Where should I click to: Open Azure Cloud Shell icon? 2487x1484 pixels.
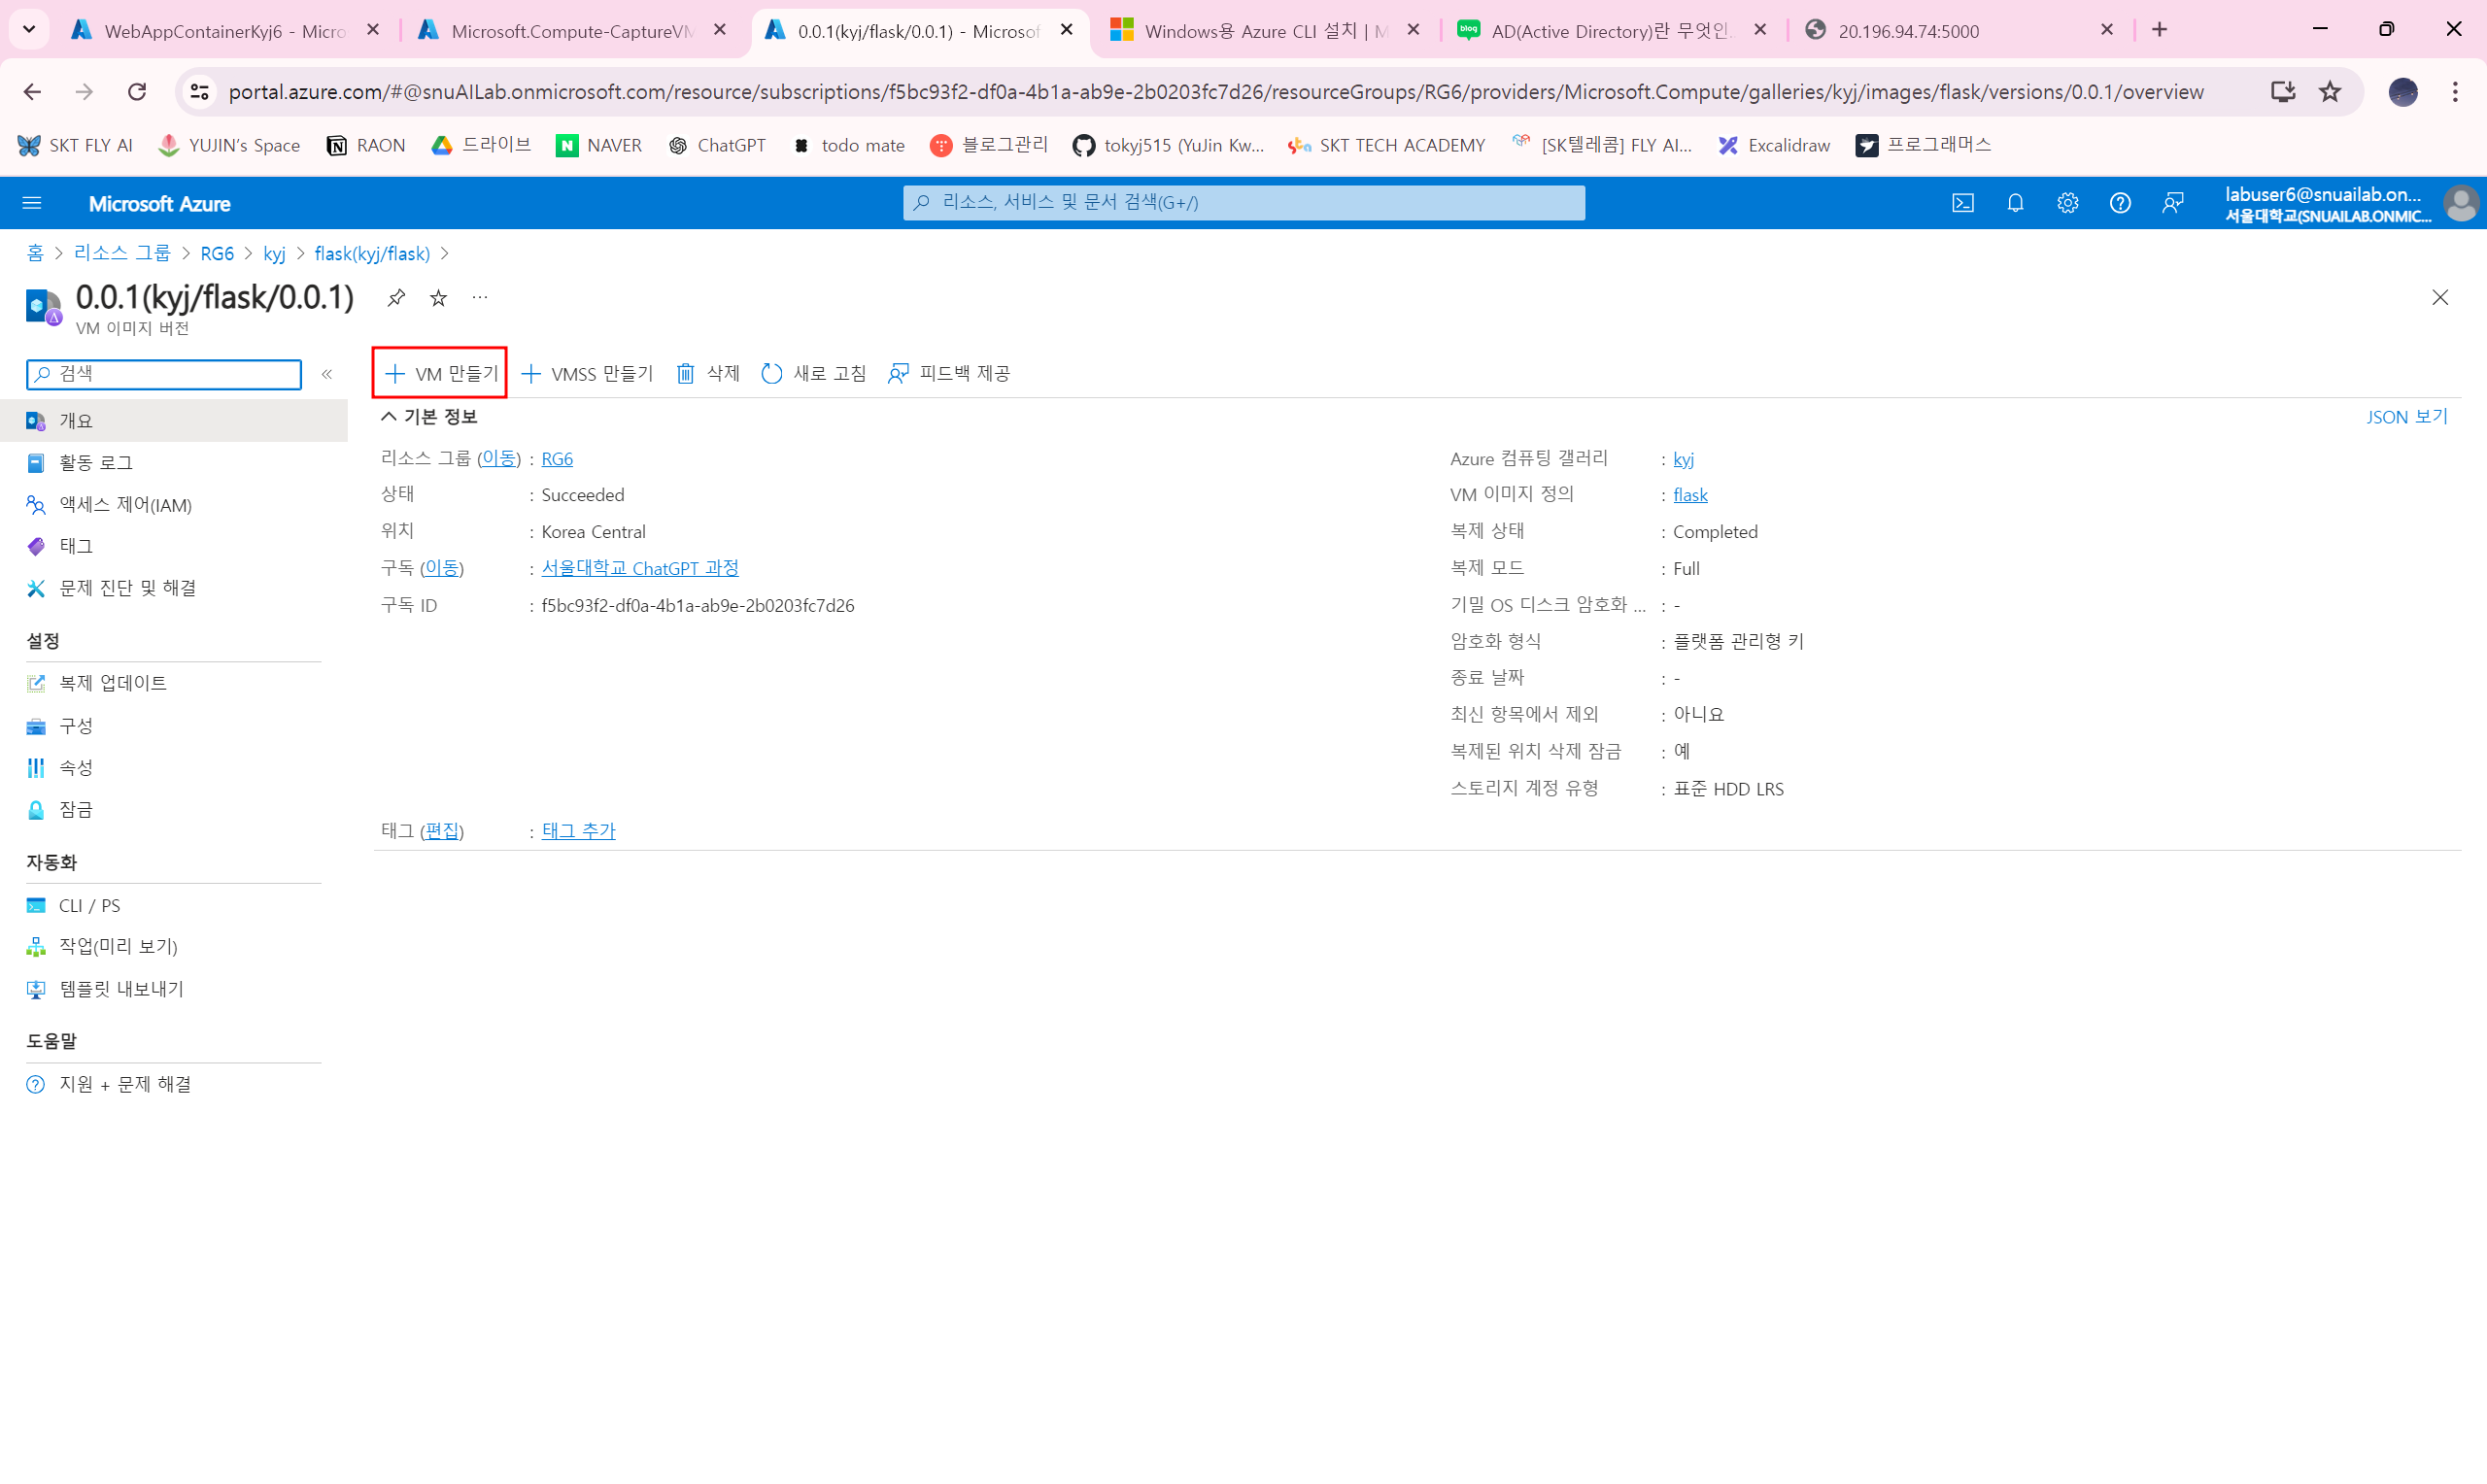coord(1962,203)
